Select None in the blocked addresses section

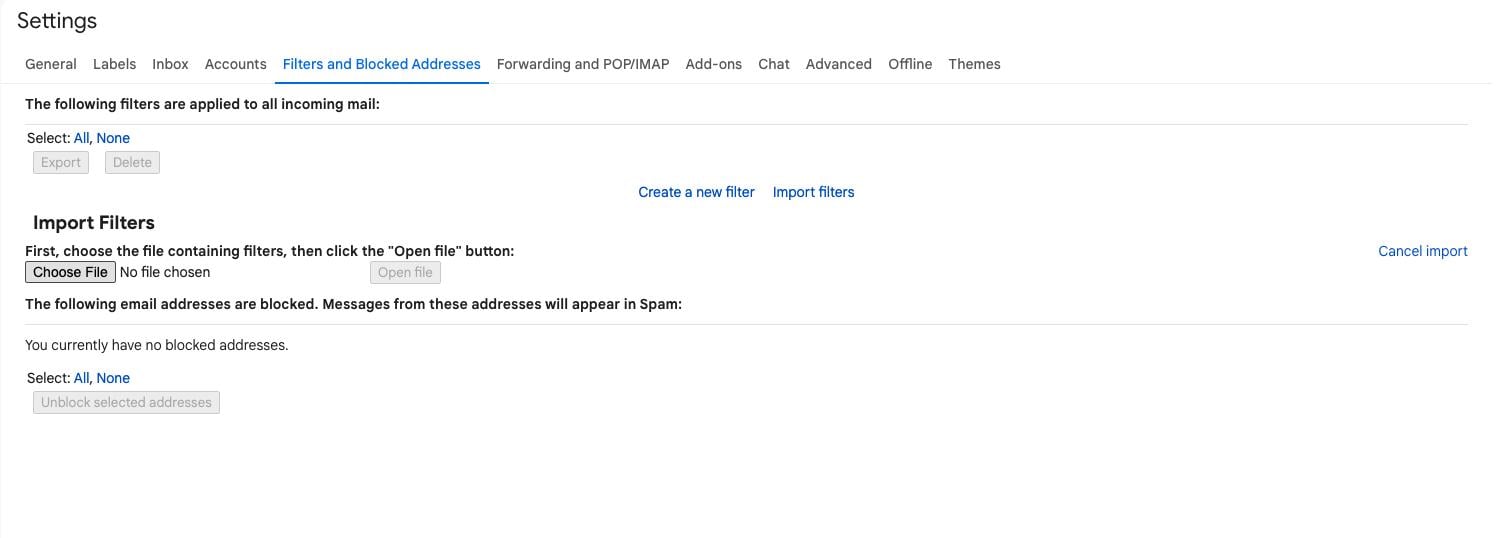113,378
